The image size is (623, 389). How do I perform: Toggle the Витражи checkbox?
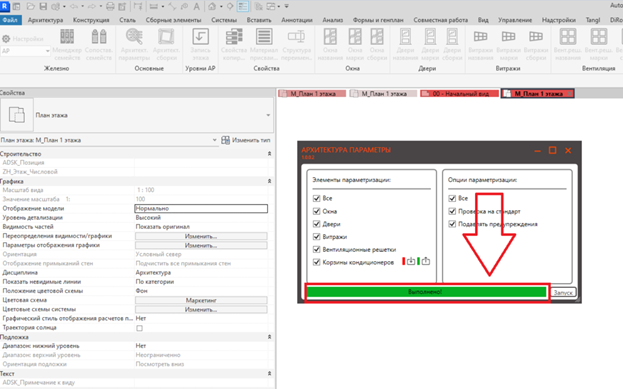click(316, 236)
